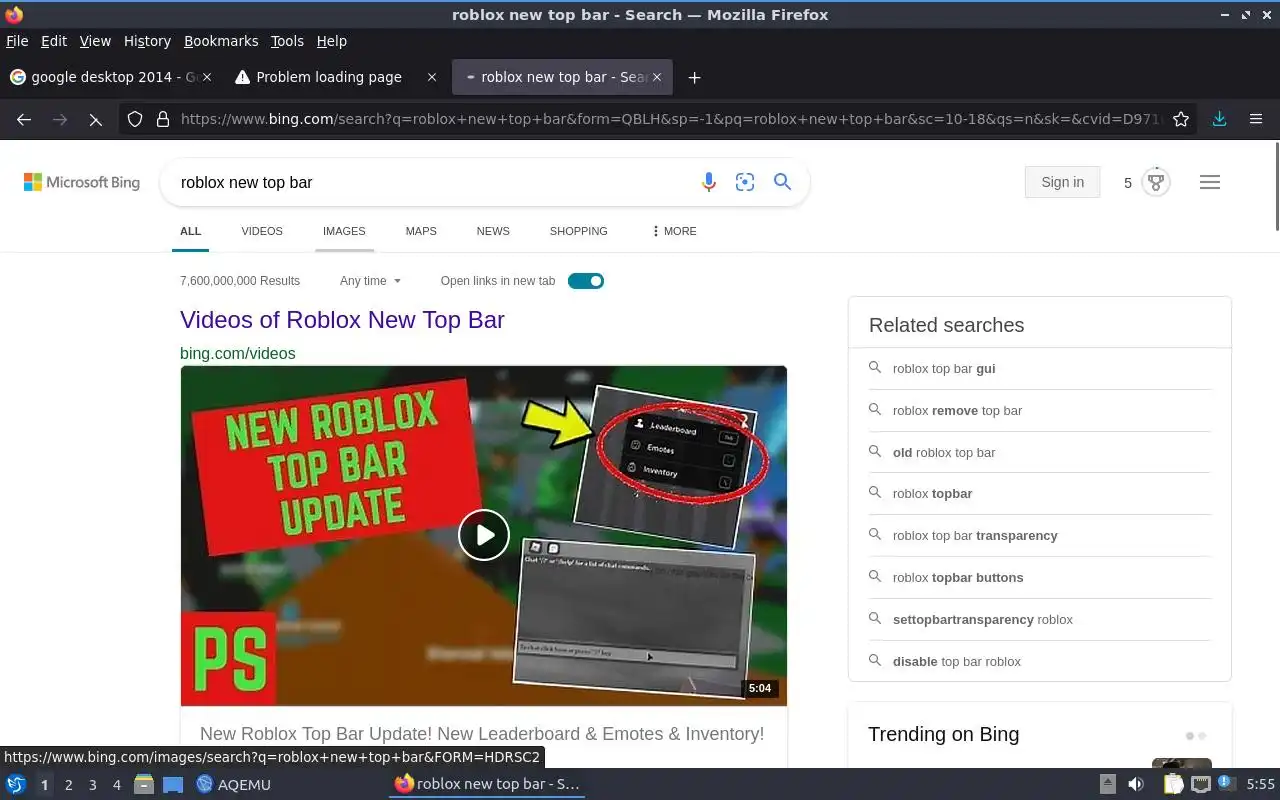Open the File menu

pos(17,41)
